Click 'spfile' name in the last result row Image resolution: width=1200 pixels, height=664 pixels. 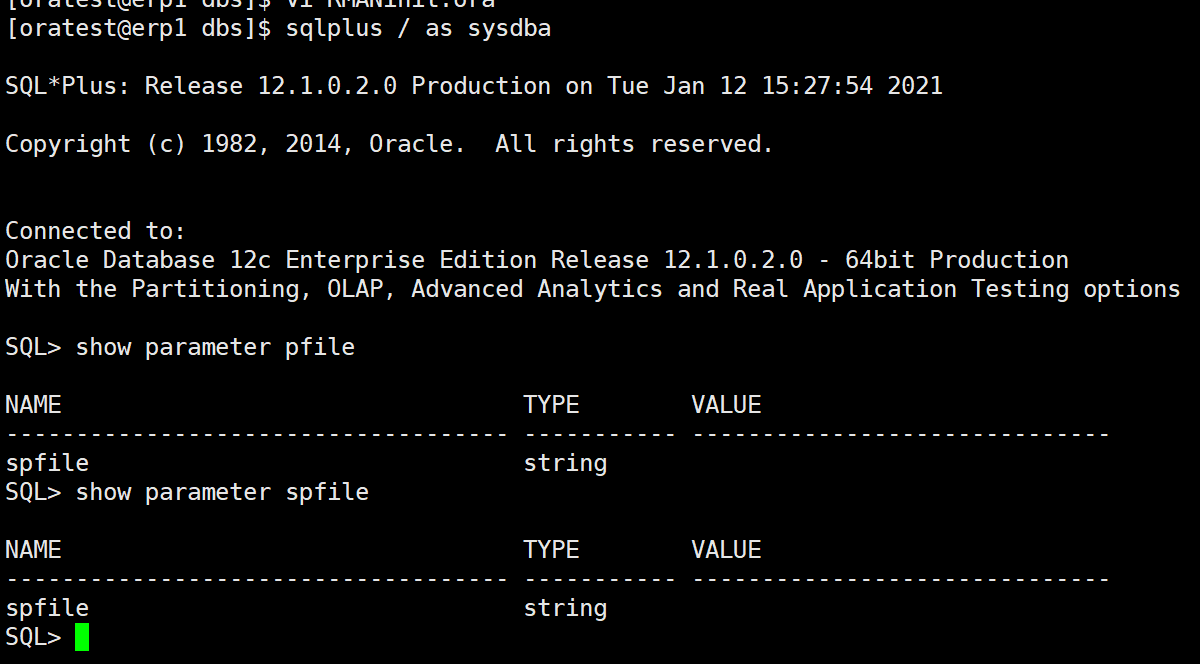coord(47,608)
